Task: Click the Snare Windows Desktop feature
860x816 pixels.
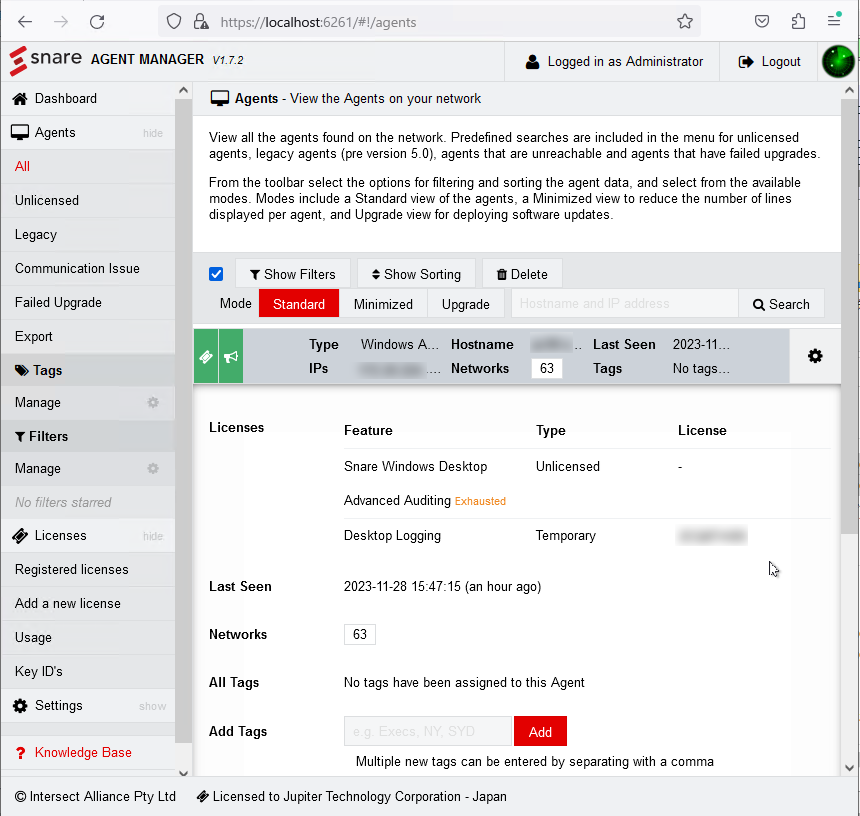Action: [416, 467]
